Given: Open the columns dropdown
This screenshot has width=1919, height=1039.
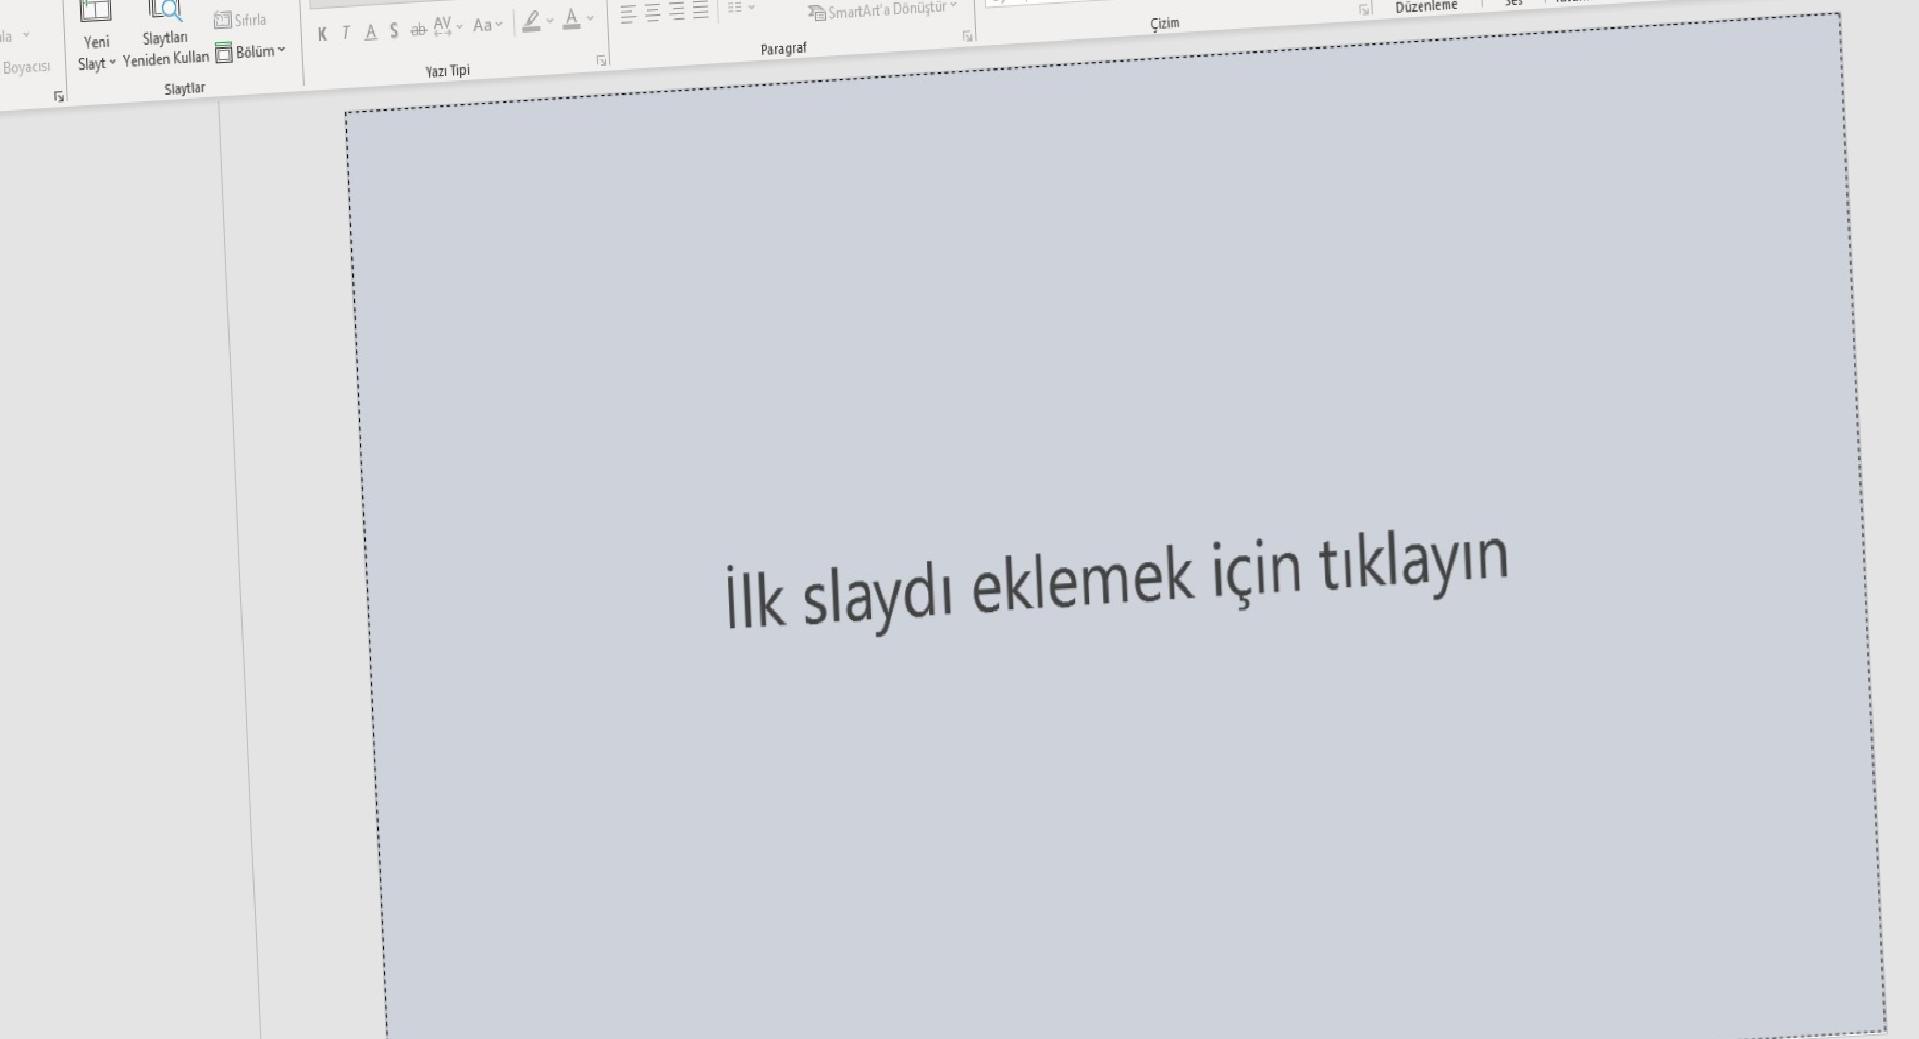Looking at the screenshot, I should pyautogui.click(x=741, y=8).
